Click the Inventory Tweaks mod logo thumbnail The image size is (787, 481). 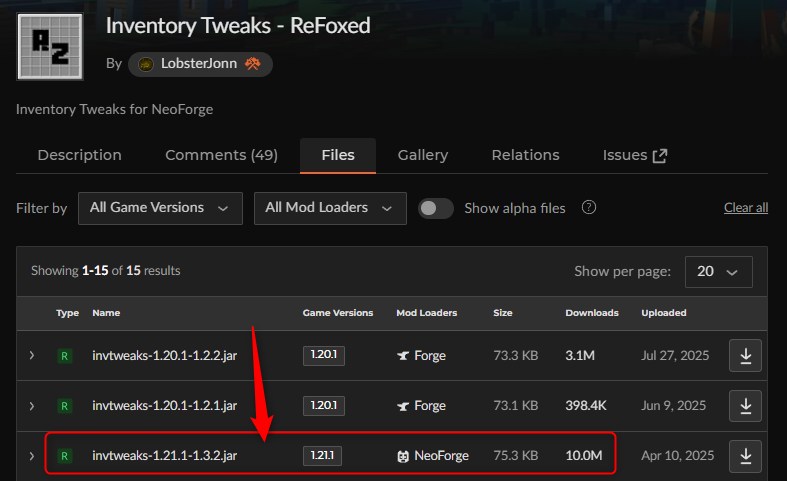pos(50,46)
